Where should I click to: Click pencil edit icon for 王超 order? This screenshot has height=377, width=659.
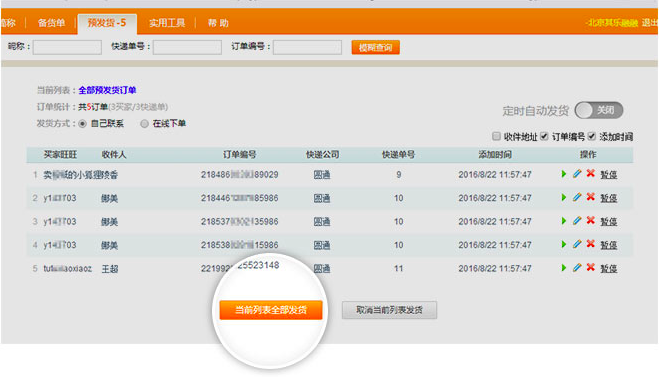coord(577,268)
